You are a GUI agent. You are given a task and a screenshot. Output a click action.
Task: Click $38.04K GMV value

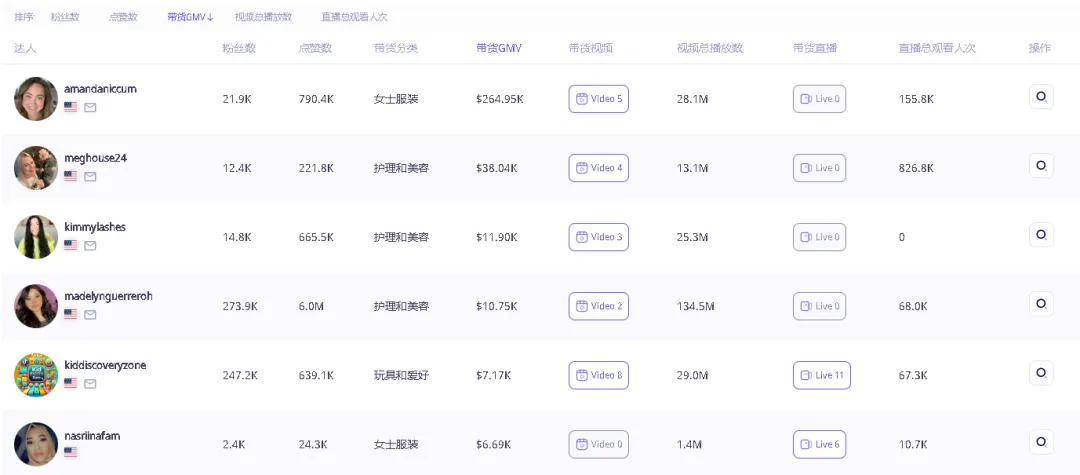click(497, 168)
